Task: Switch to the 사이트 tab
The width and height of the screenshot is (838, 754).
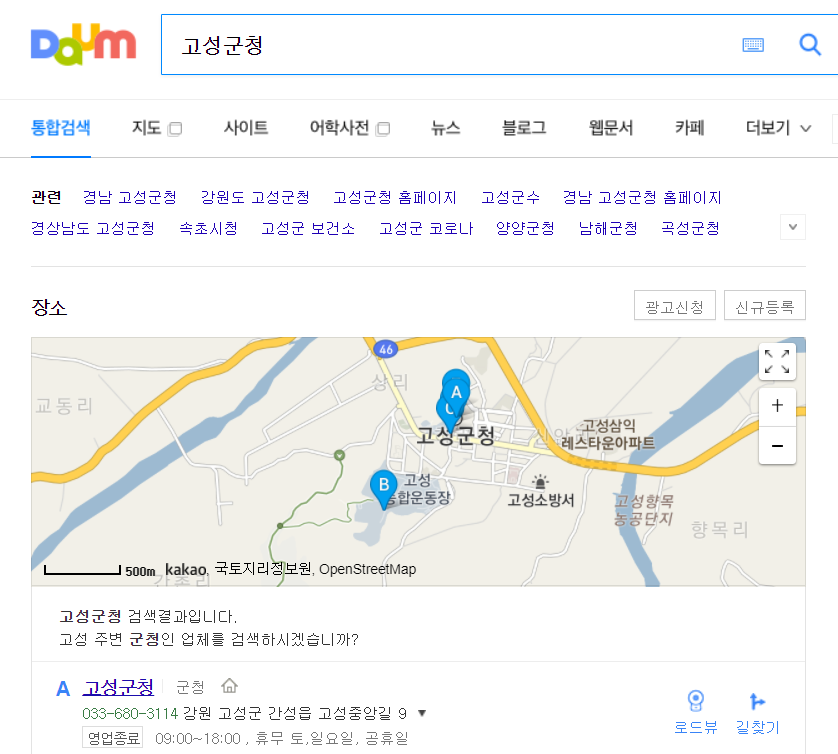Action: tap(246, 128)
